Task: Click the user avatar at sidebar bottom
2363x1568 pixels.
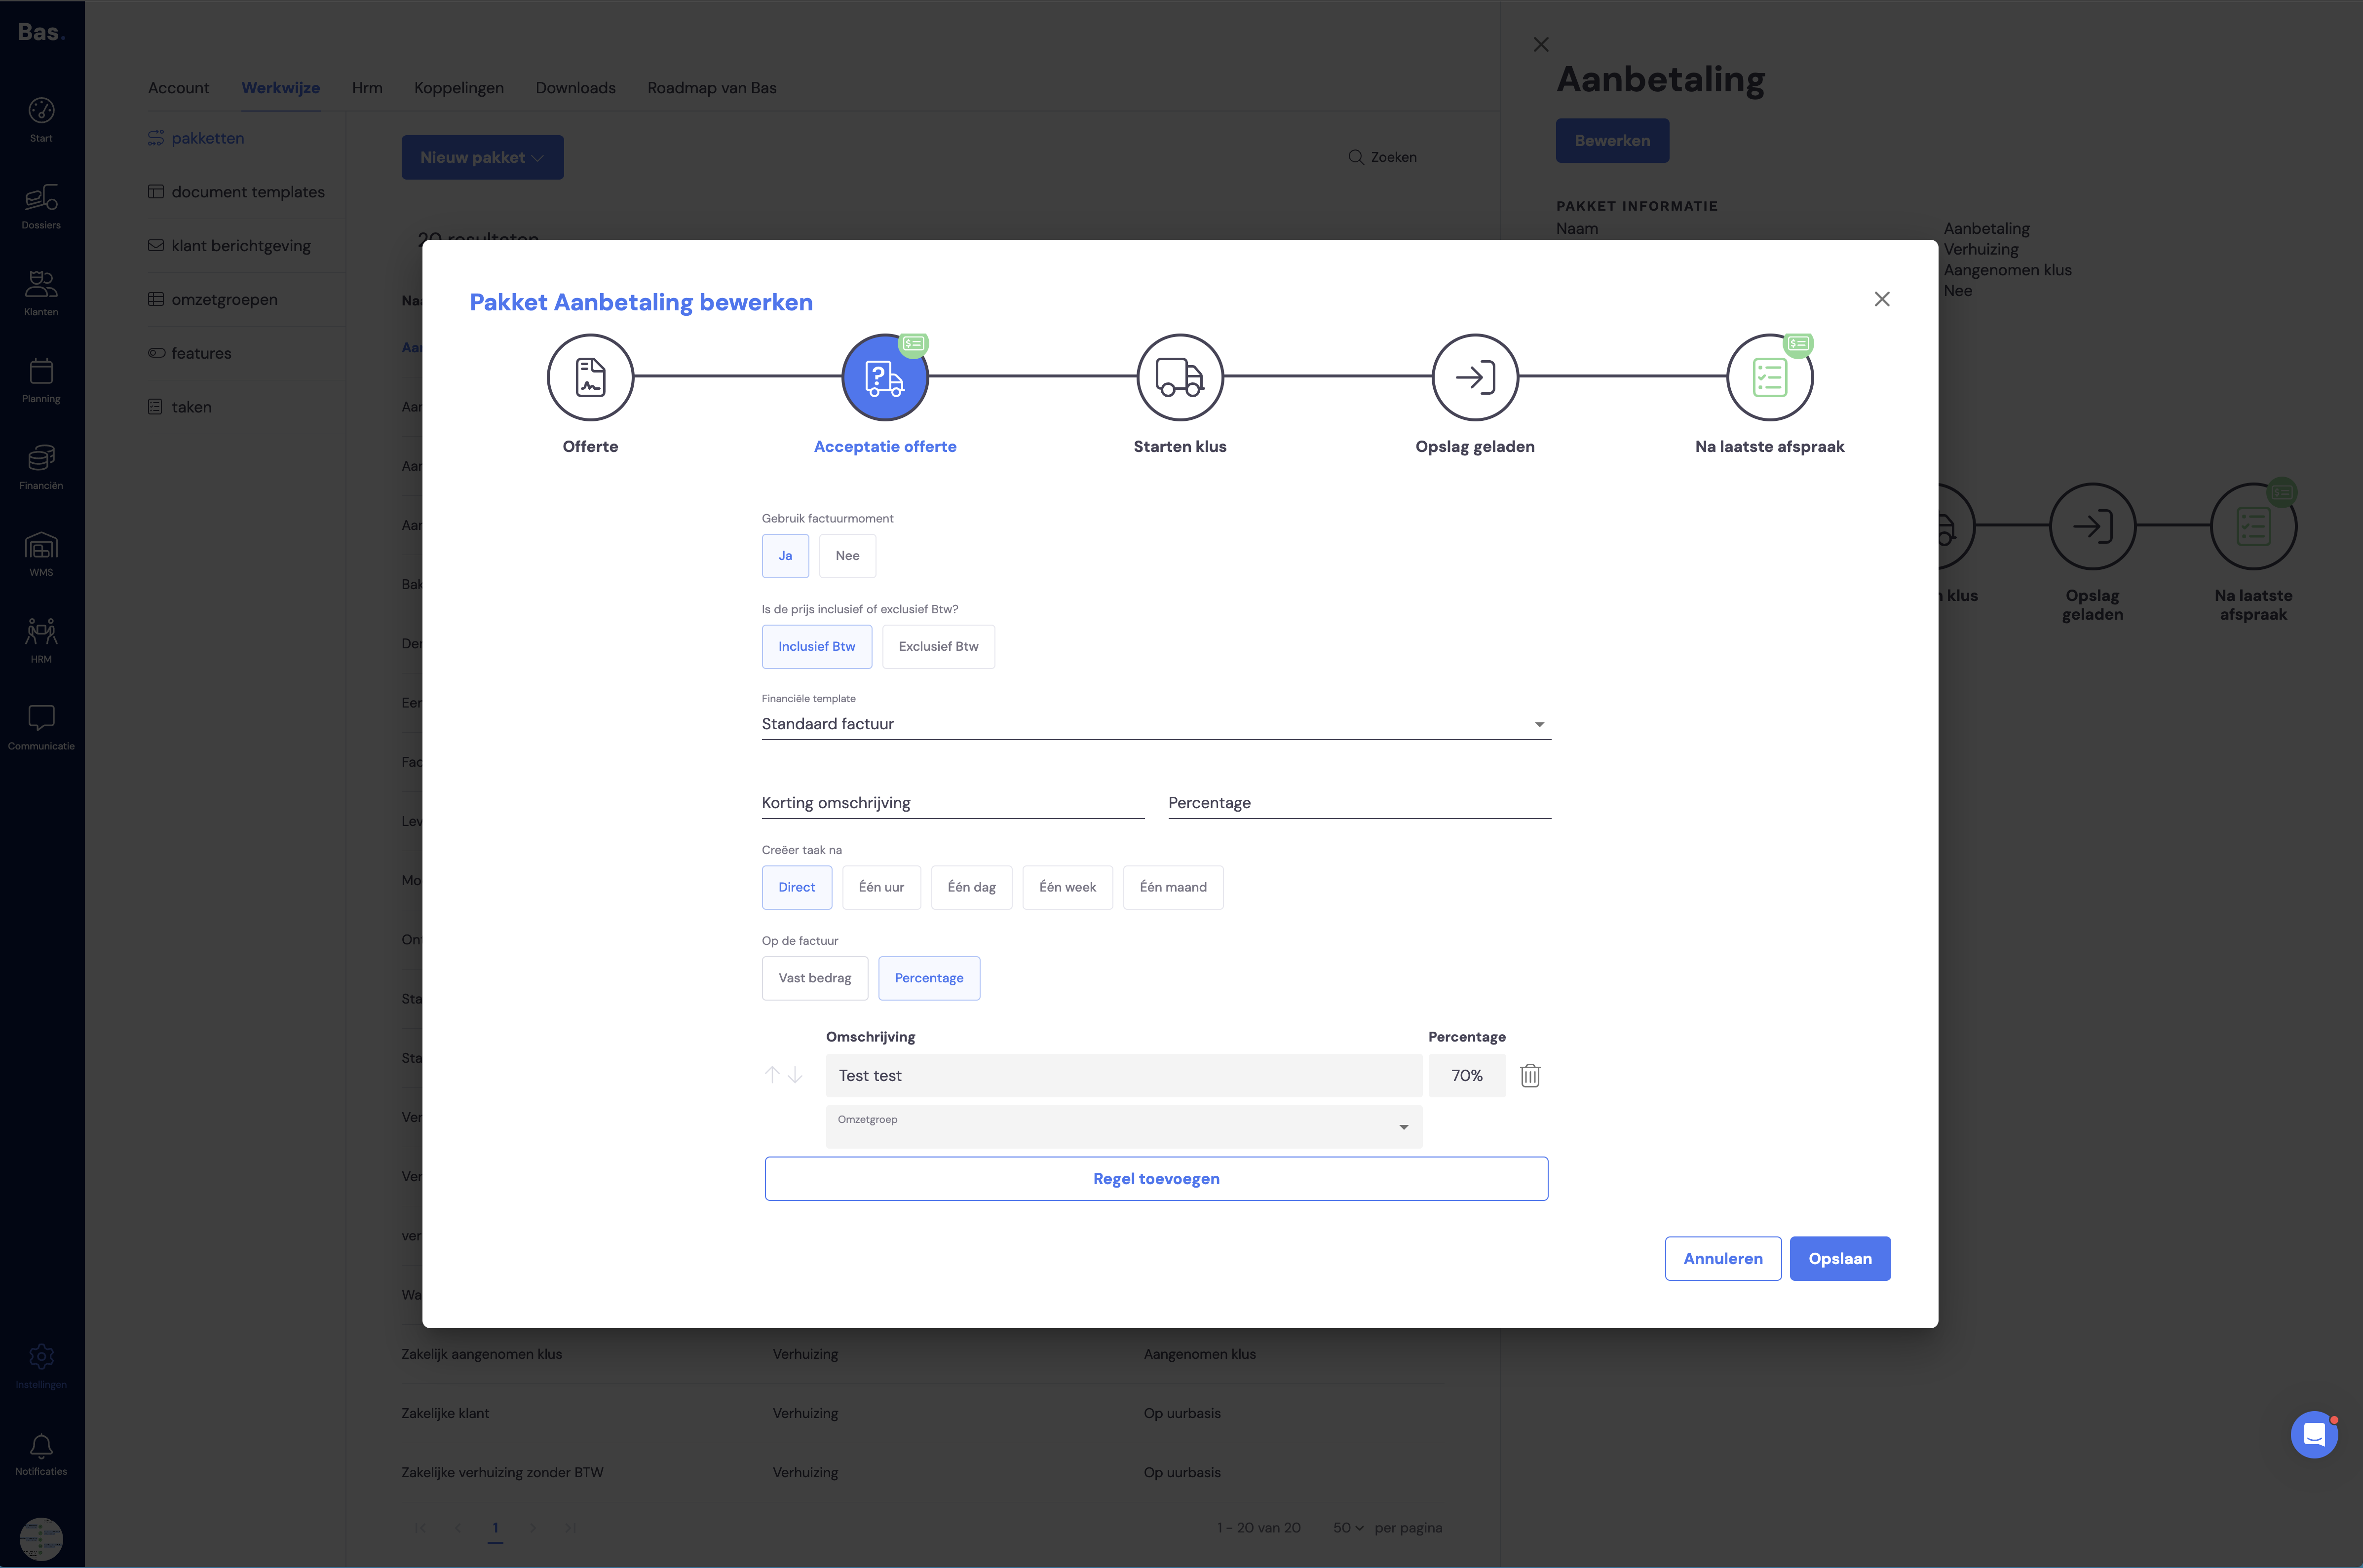Action: point(41,1539)
